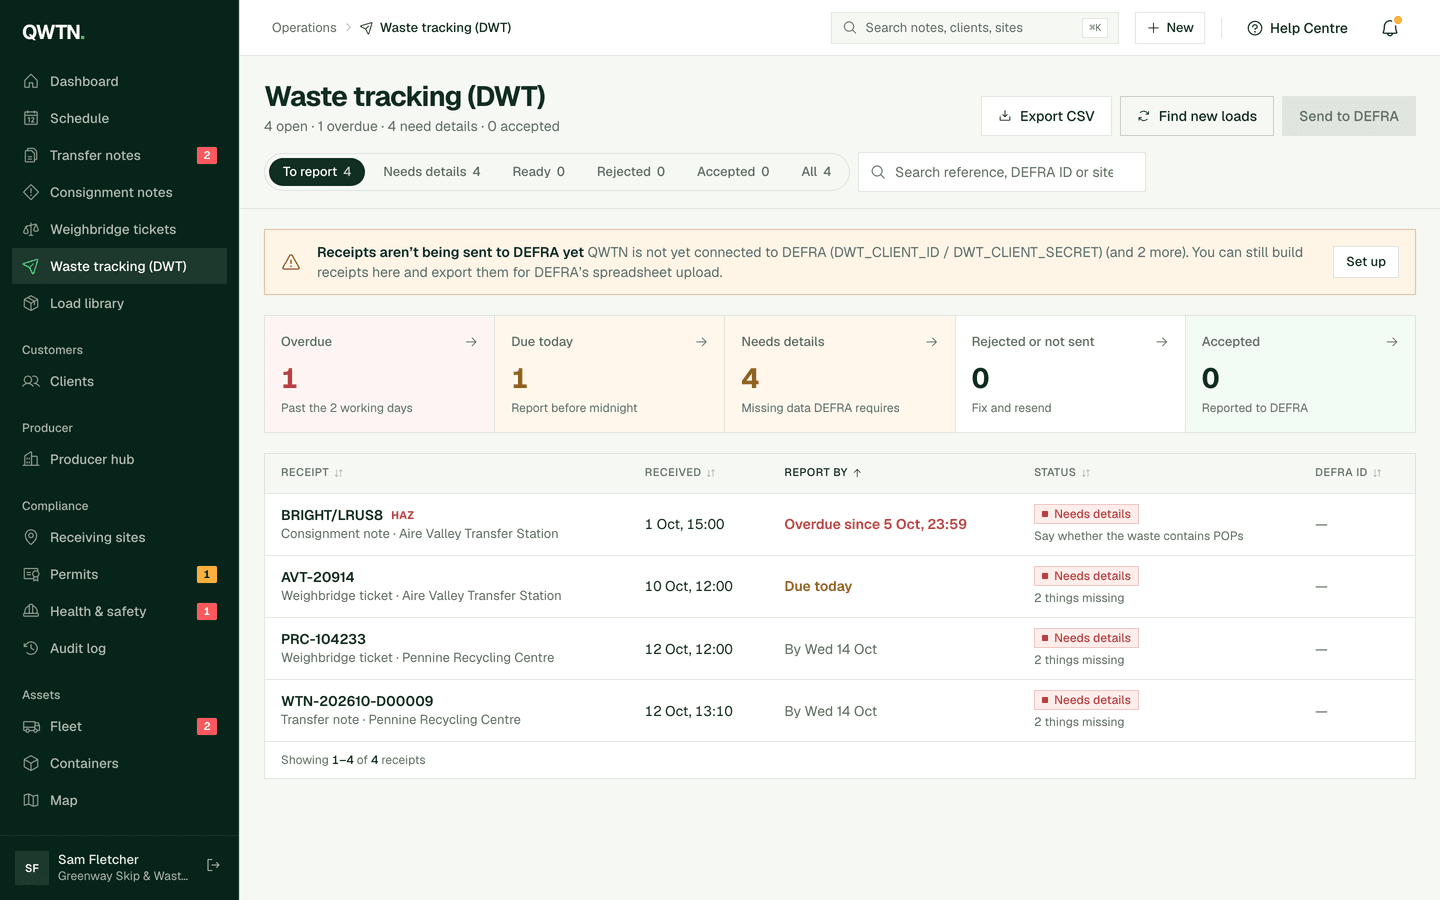Go to Receiving sites

(x=119, y=537)
